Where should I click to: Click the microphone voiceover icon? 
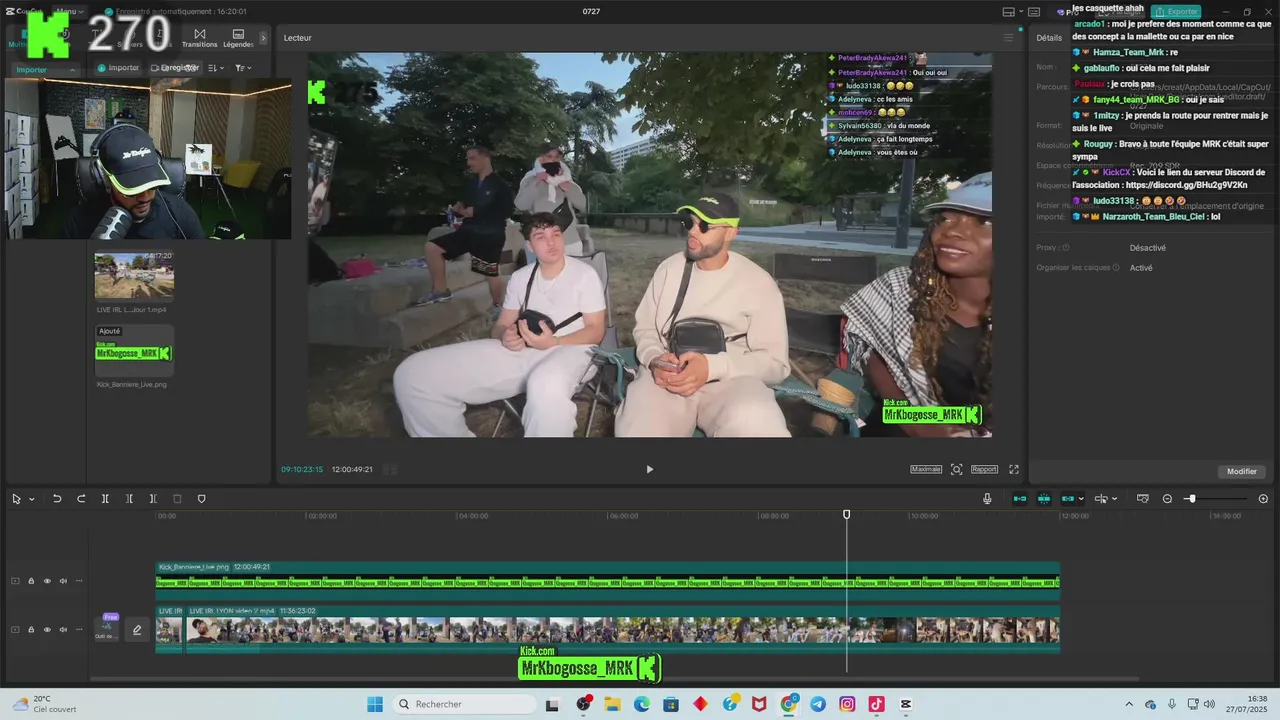pyautogui.click(x=987, y=499)
